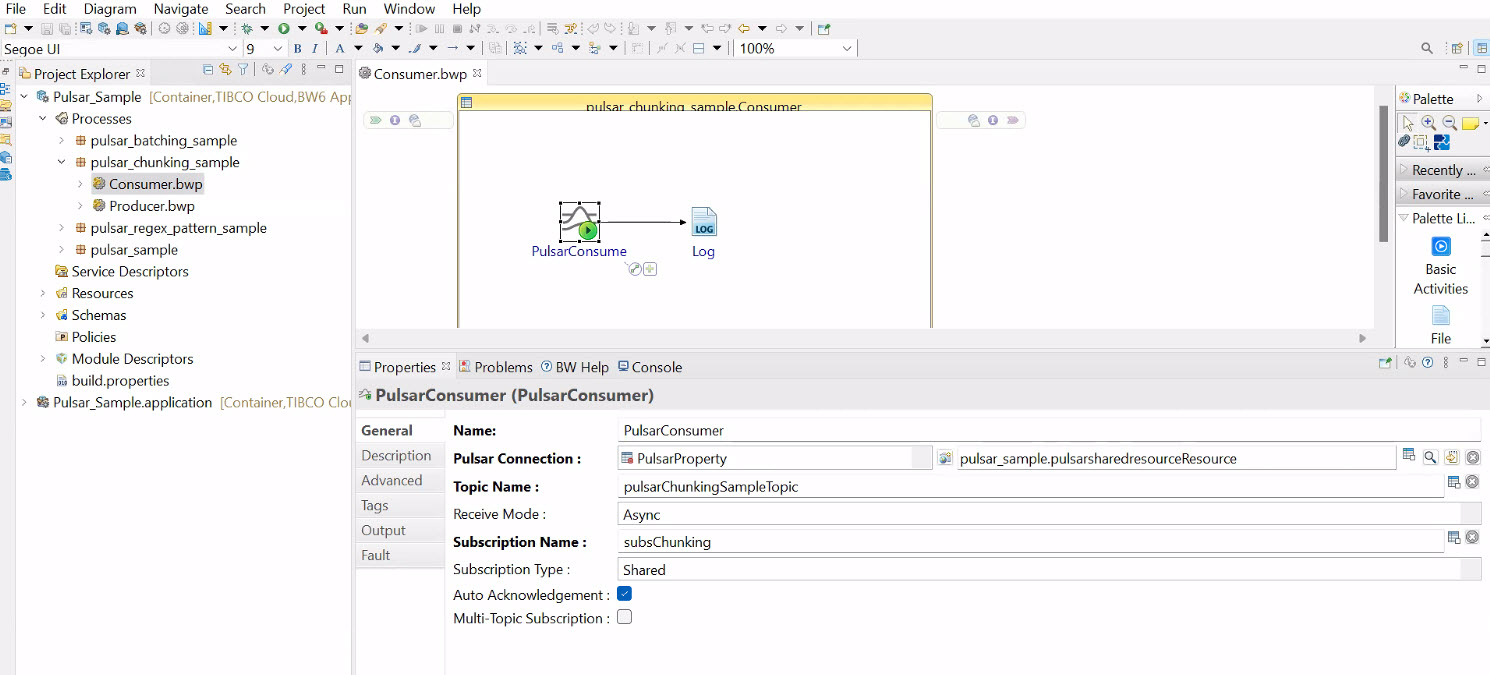Expand the pulsar_batching_sample tree node
The image size is (1490, 675).
coord(62,141)
